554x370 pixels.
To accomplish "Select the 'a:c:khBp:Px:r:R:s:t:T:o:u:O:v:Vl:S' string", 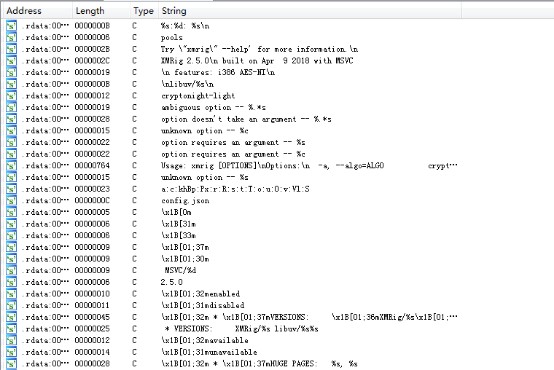I will point(235,189).
